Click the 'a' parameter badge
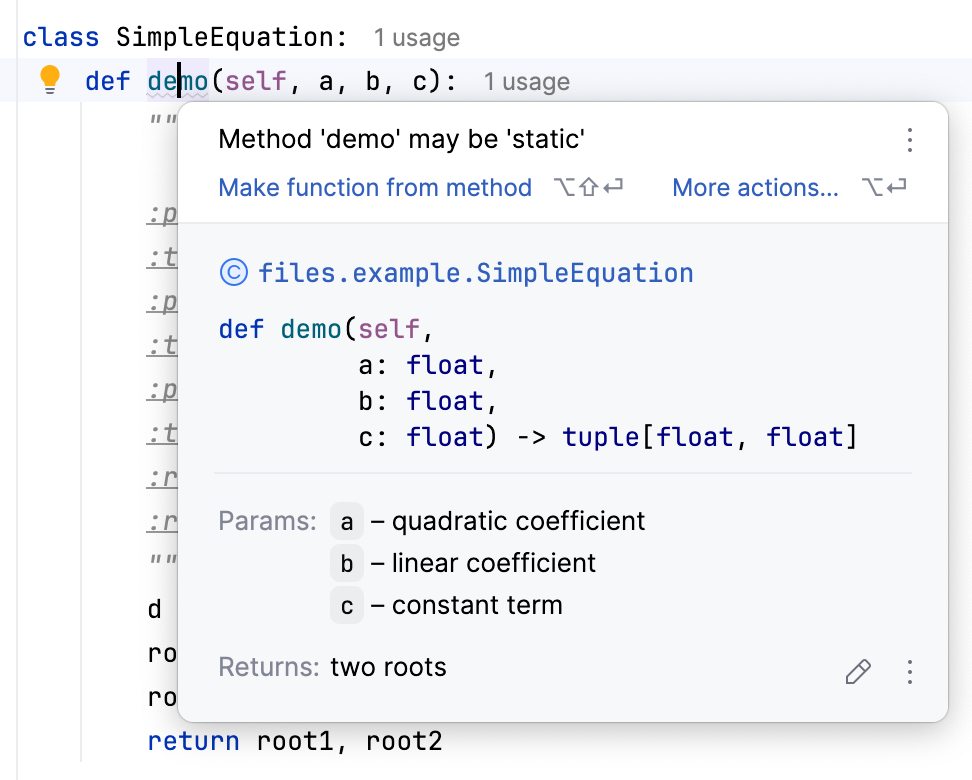The image size is (972, 780). coord(346,521)
